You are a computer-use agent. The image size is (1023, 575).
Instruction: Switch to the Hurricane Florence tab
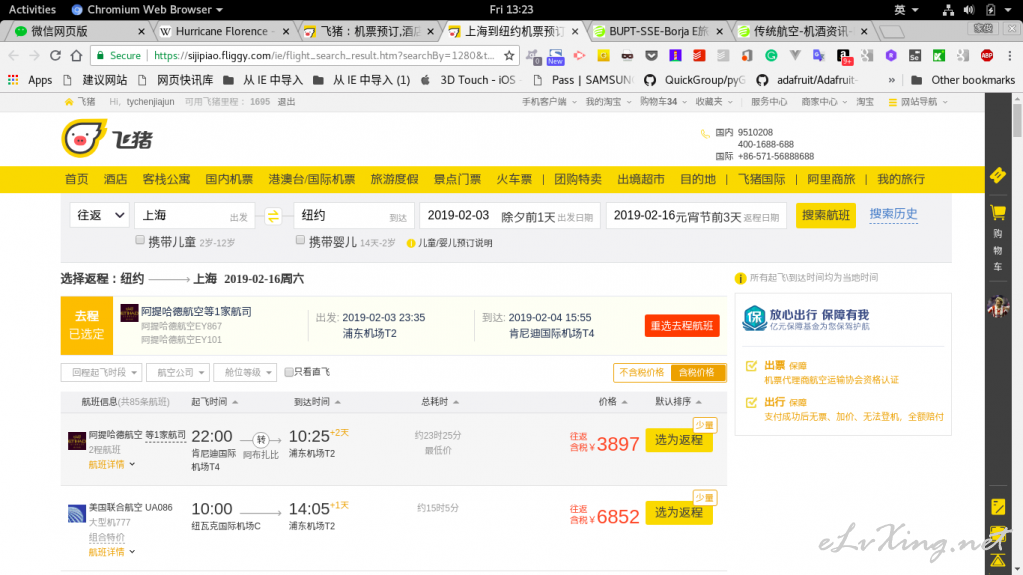coord(222,31)
